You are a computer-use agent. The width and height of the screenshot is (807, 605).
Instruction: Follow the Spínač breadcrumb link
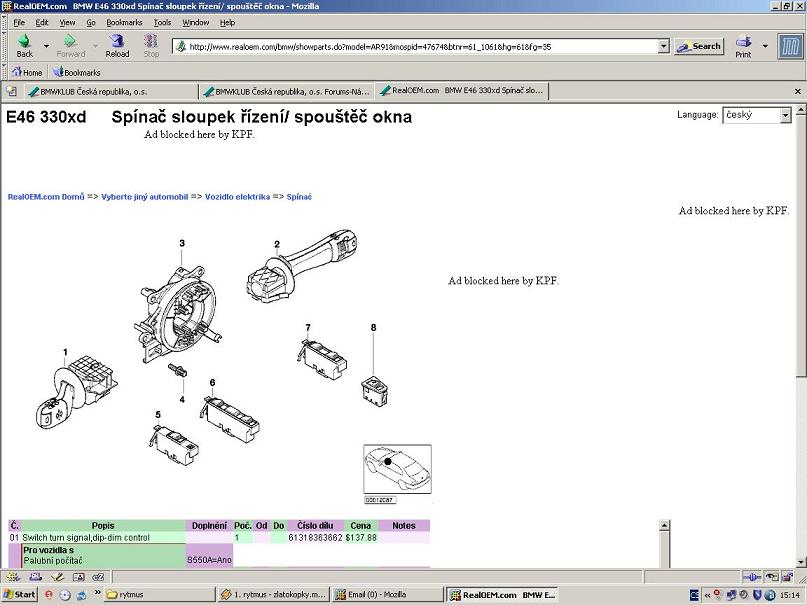299,197
